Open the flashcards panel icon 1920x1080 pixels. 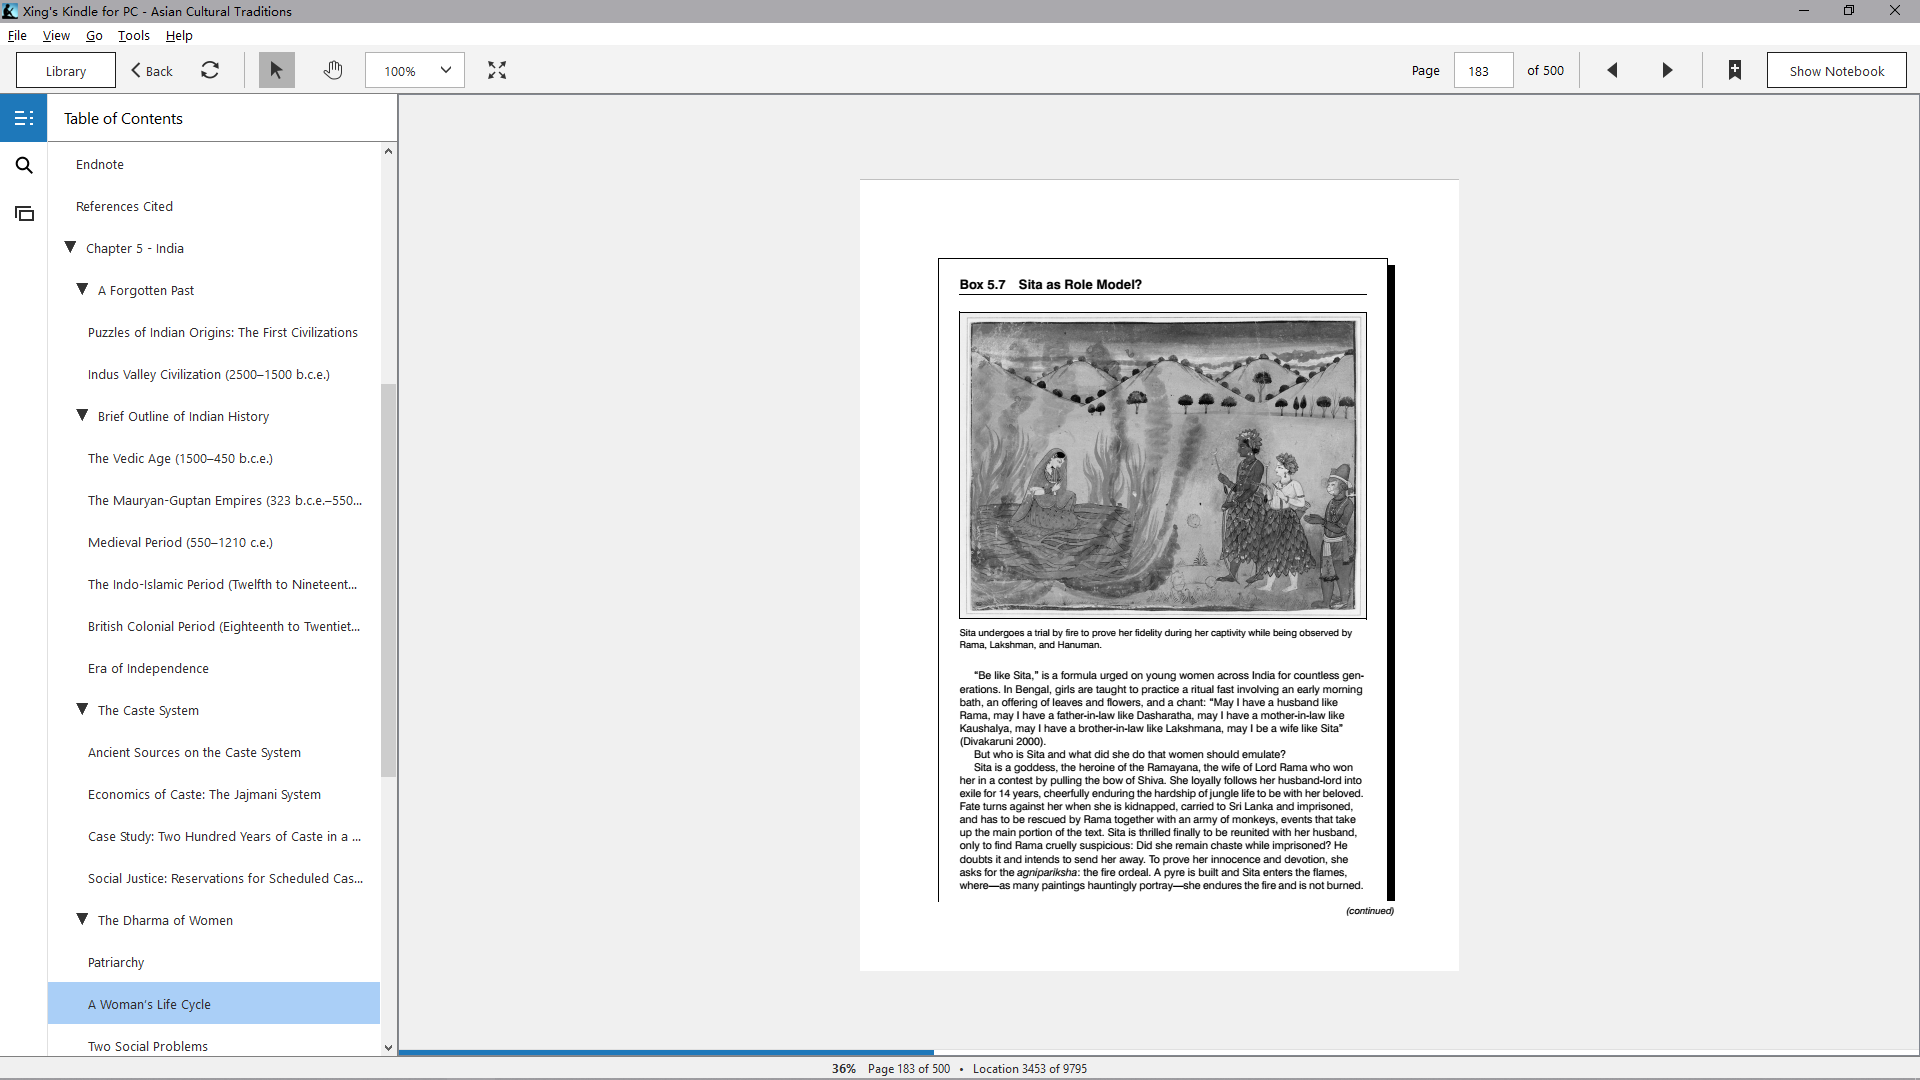(24, 213)
